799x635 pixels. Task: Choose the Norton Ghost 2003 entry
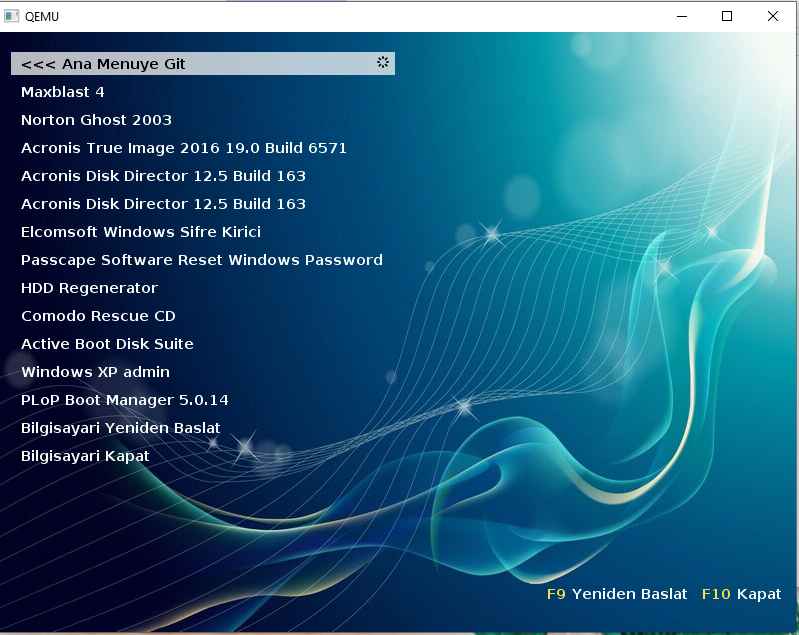(96, 120)
